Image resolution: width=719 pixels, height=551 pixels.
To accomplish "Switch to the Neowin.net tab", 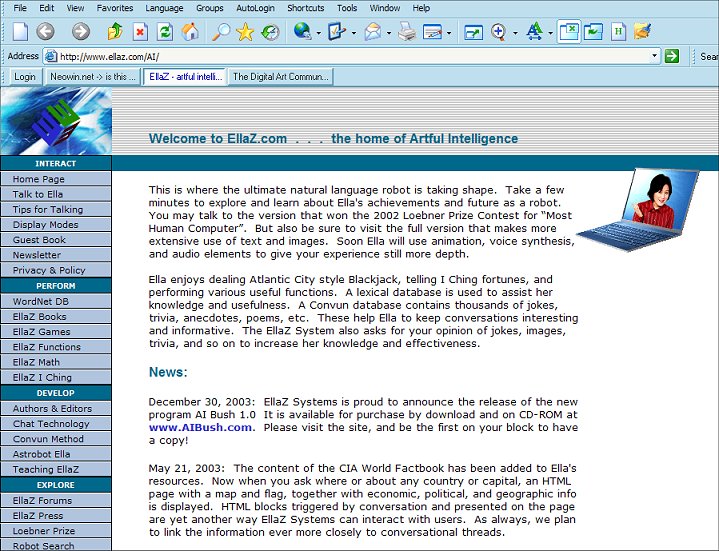I will pos(93,77).
